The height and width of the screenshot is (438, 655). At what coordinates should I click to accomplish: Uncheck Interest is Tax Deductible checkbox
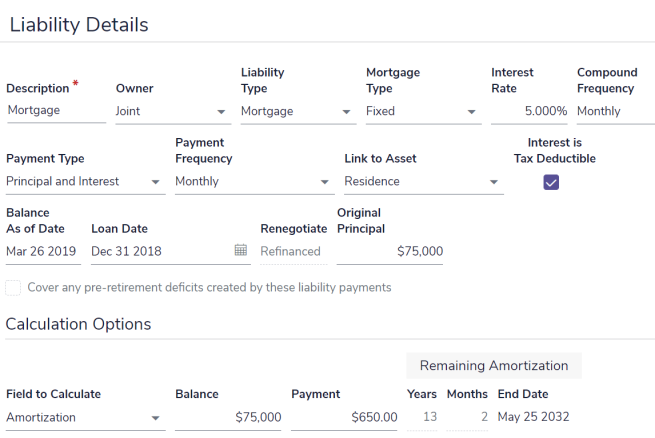[551, 182]
